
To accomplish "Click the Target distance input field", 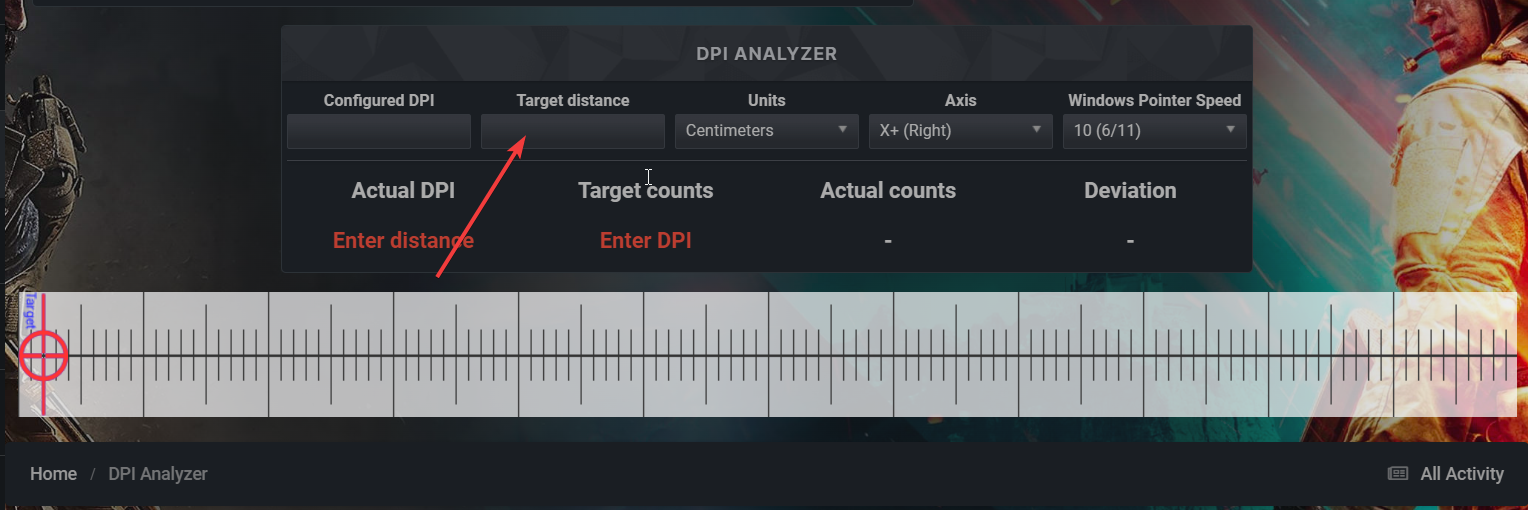I will [573, 131].
